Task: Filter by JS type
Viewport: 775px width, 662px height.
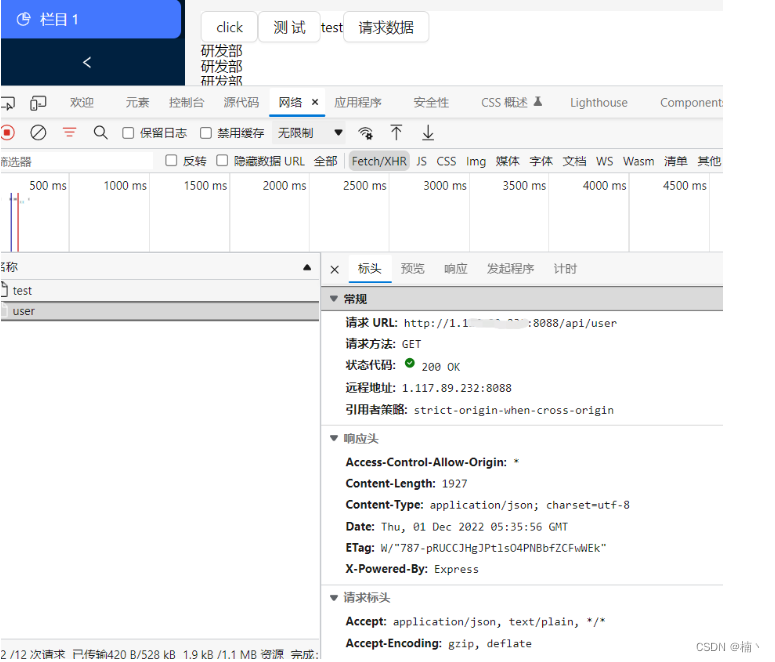Action: click(421, 161)
